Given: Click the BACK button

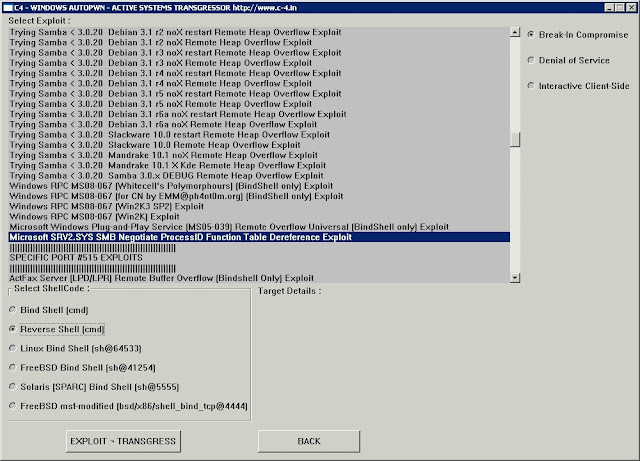Looking at the screenshot, I should [309, 441].
